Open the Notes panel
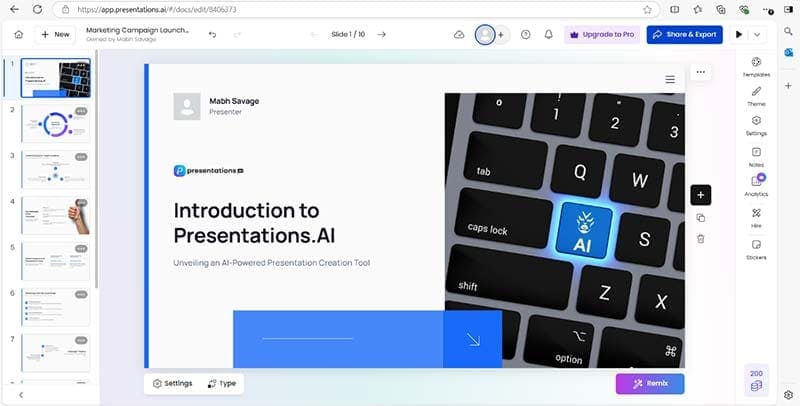800x406 pixels. [756, 157]
